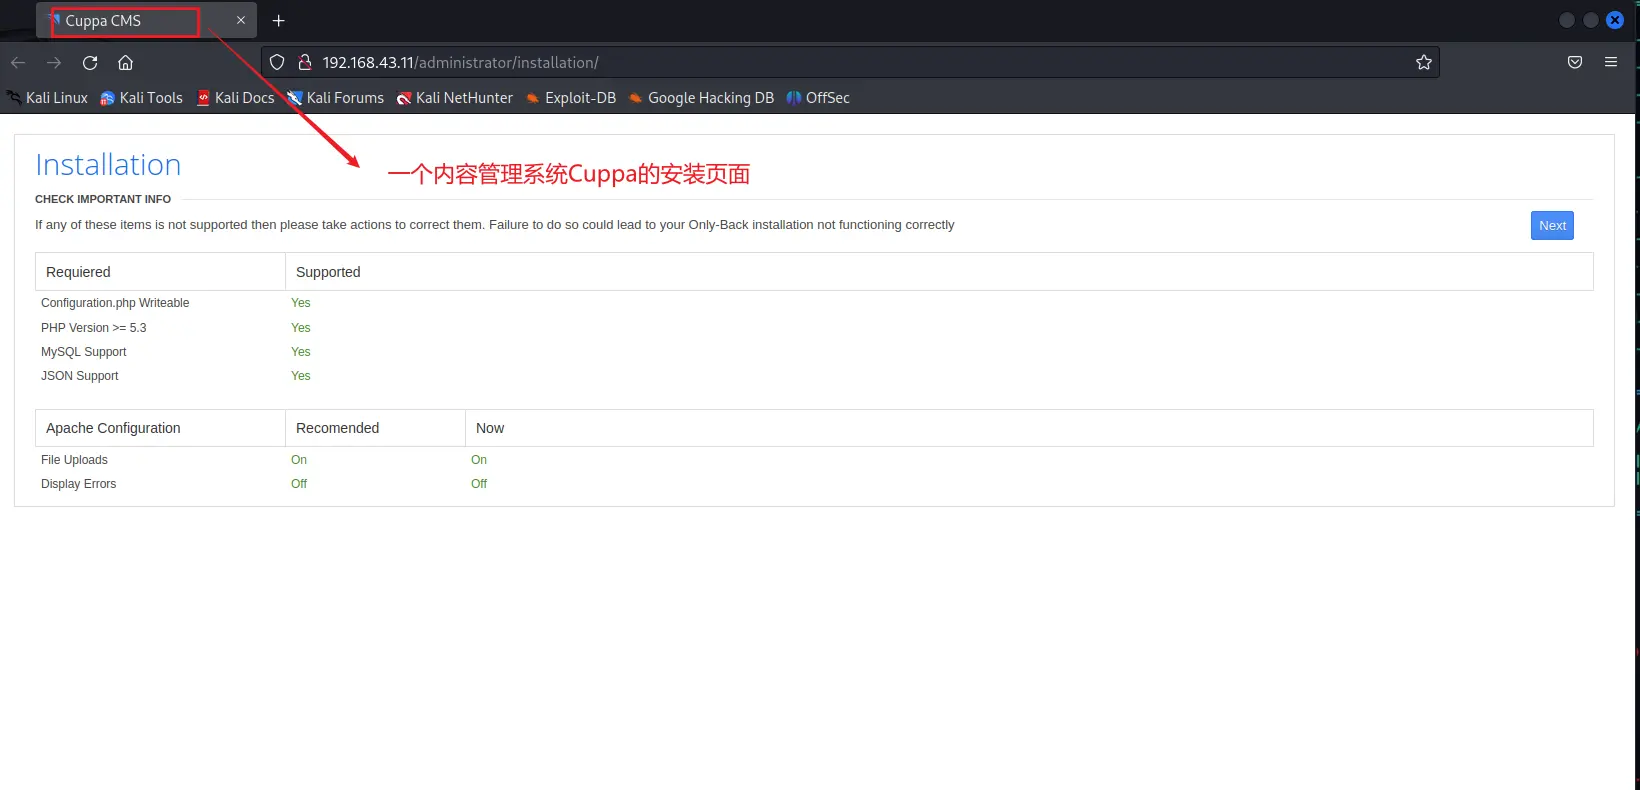Screen dimensions: 1640x790
Task: Open the Kali Tools bookmark
Action: point(141,98)
